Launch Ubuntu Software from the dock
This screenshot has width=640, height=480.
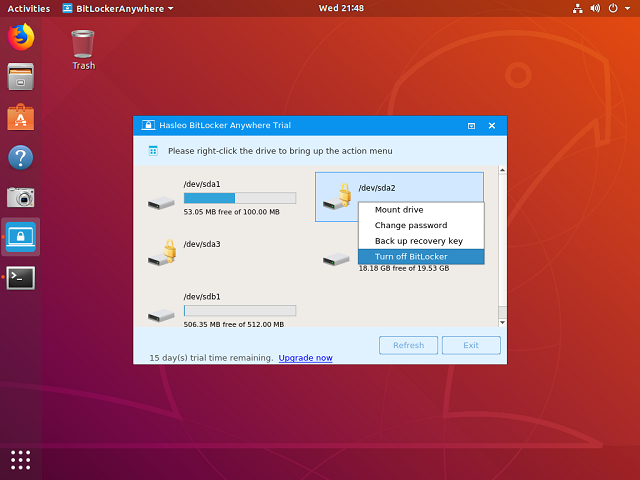pyautogui.click(x=21, y=117)
